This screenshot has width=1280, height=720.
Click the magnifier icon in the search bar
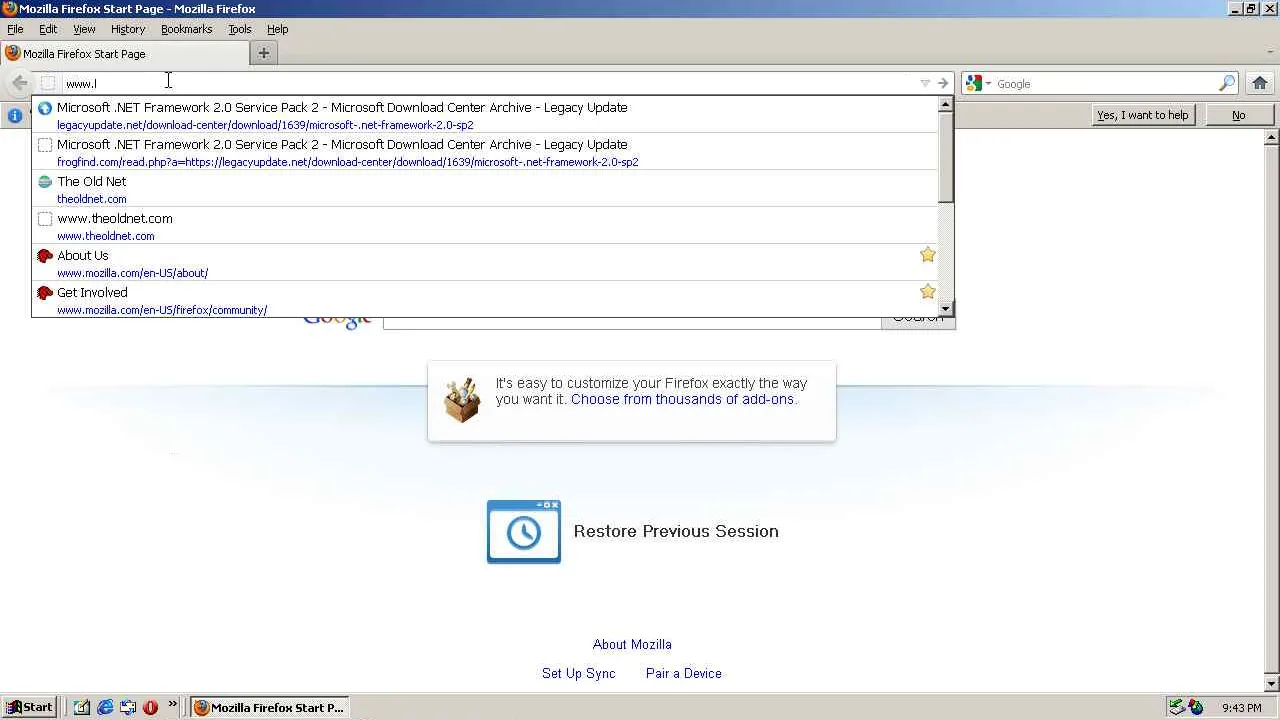coord(1227,83)
